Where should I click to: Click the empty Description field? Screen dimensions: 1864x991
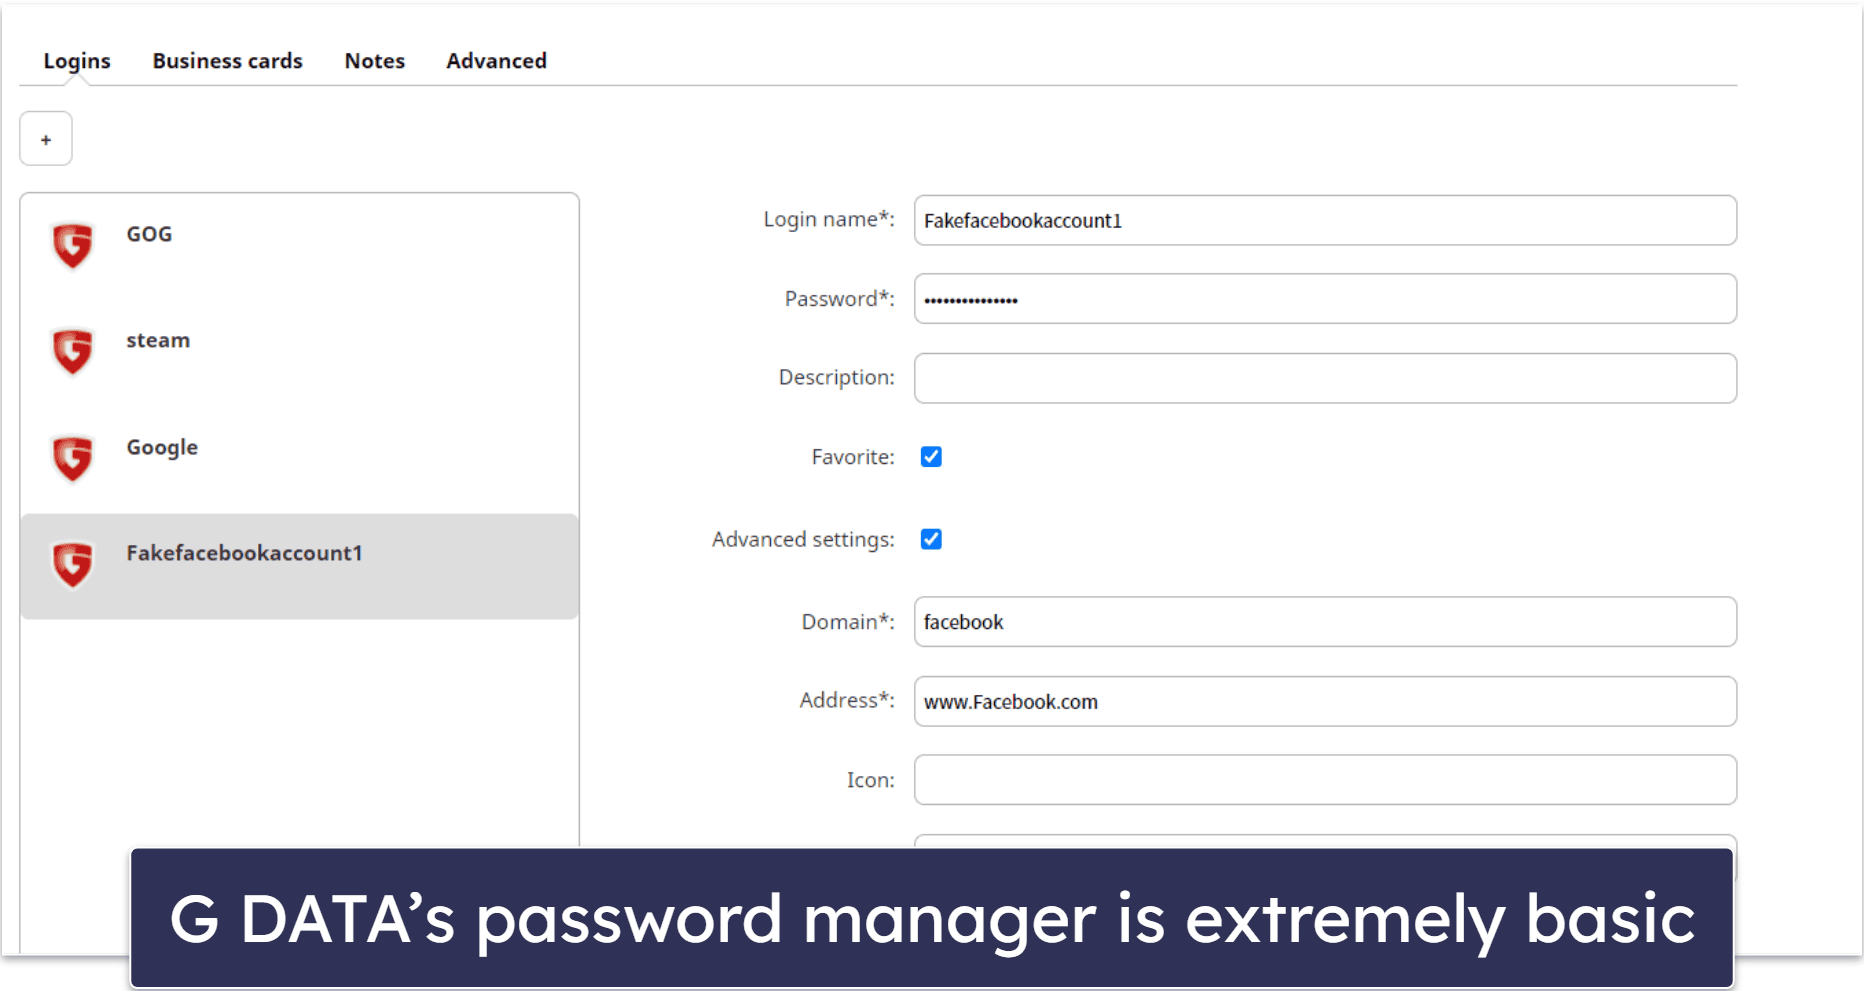[x=1325, y=378]
